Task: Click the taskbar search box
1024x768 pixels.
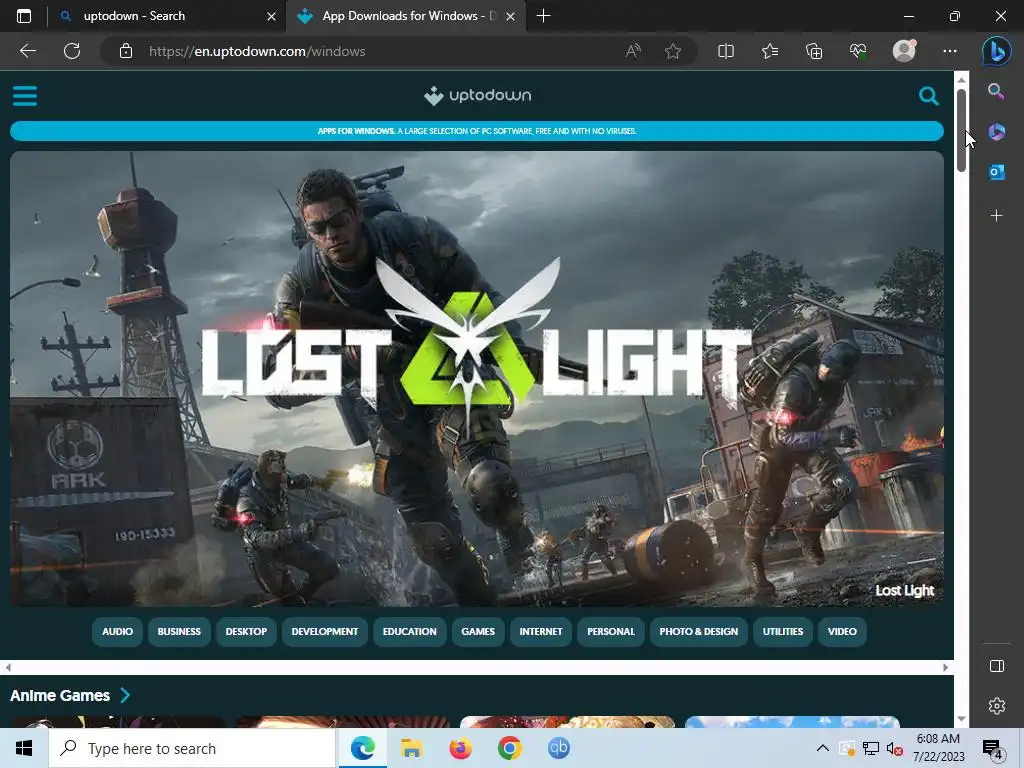Action: pos(192,748)
